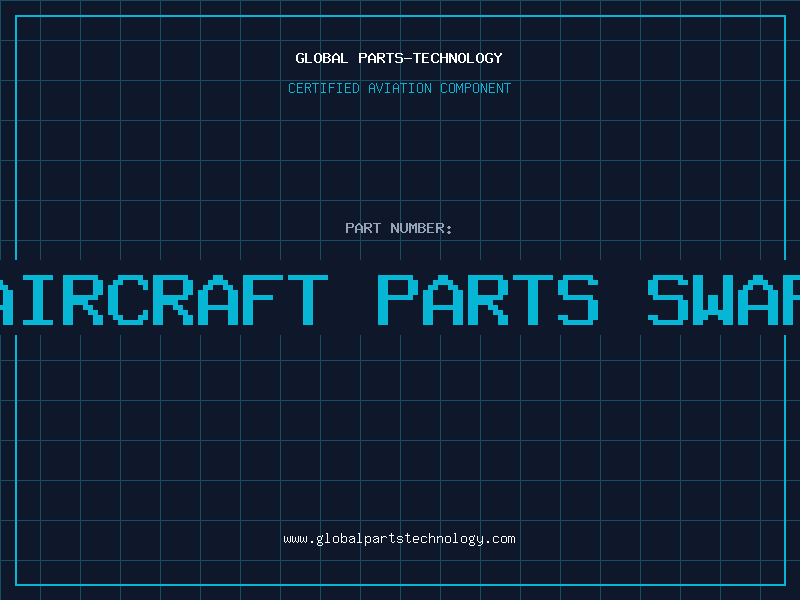Click the CERTIFIED AVIATION COMPONENT subtitle
800x600 pixels.
tap(399, 88)
